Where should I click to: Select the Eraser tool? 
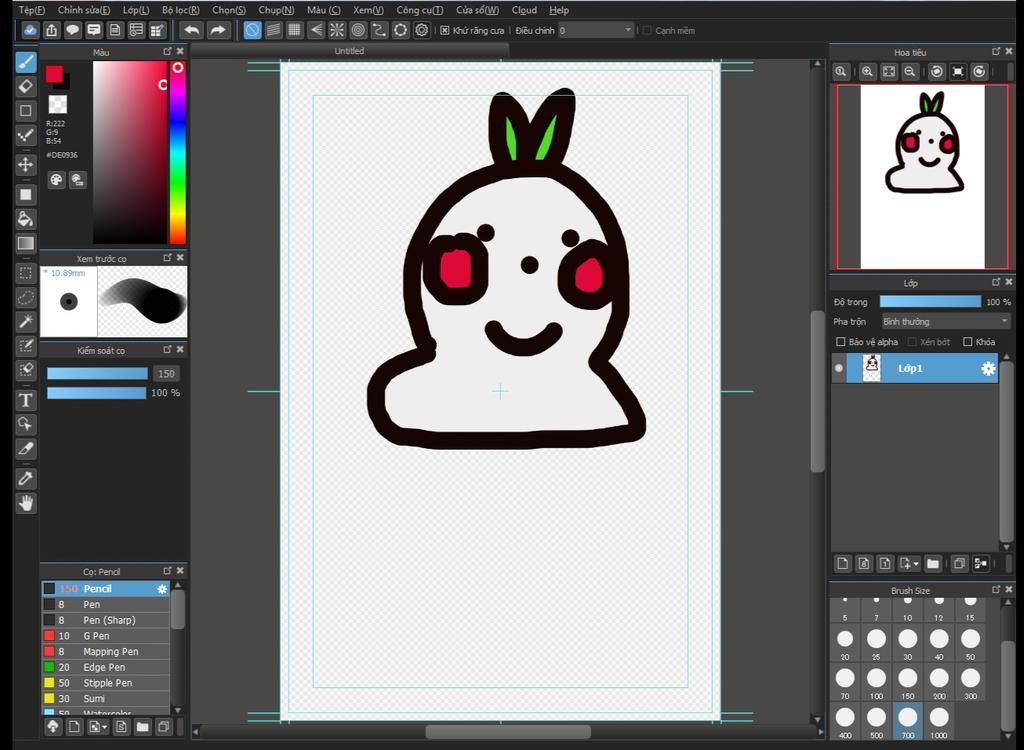coord(25,86)
